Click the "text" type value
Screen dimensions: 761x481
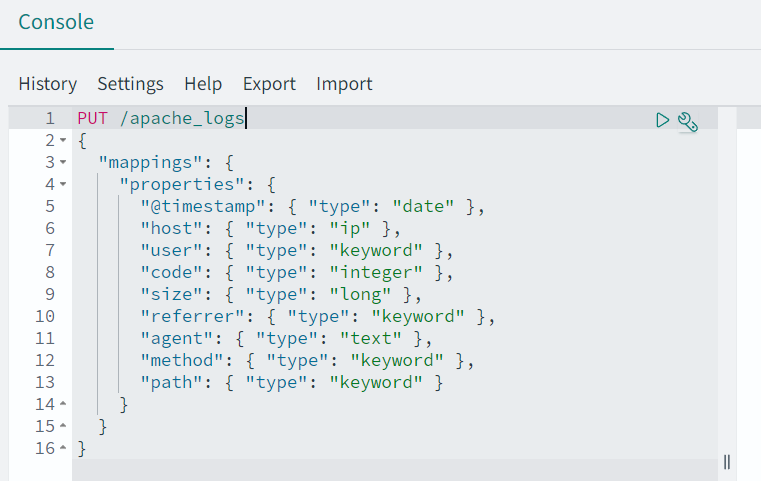(371, 338)
